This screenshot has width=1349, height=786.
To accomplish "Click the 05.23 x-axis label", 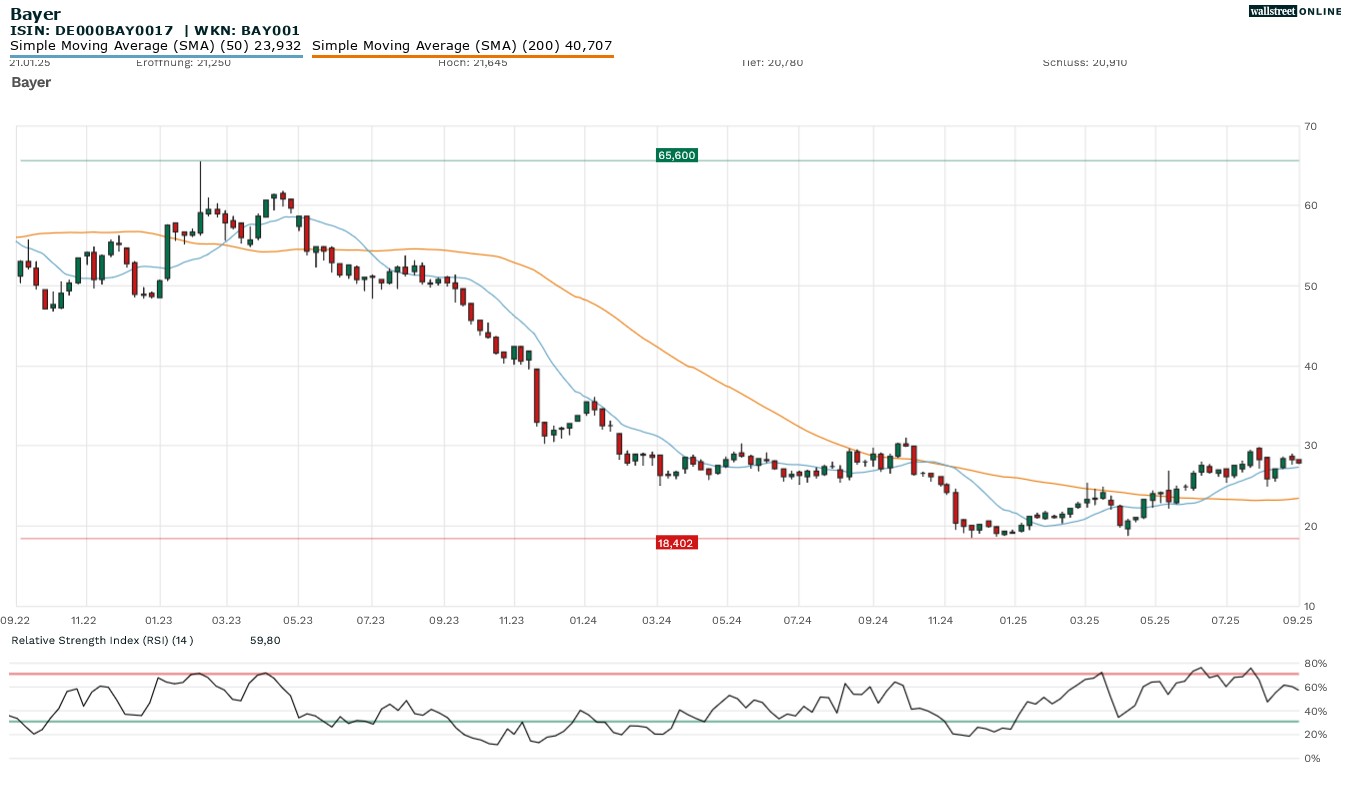I will click(x=298, y=620).
